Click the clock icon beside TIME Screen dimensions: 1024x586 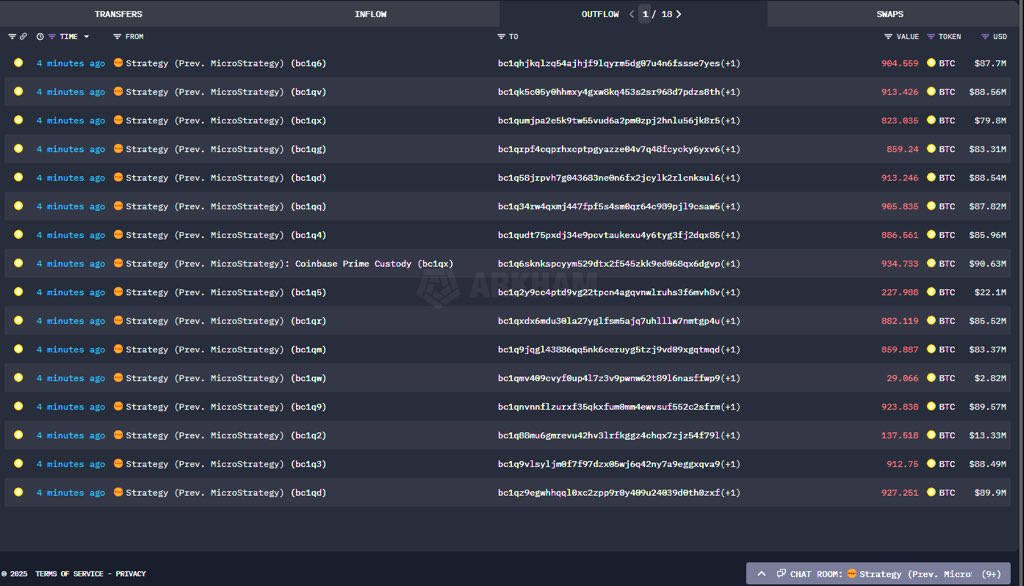pos(40,37)
